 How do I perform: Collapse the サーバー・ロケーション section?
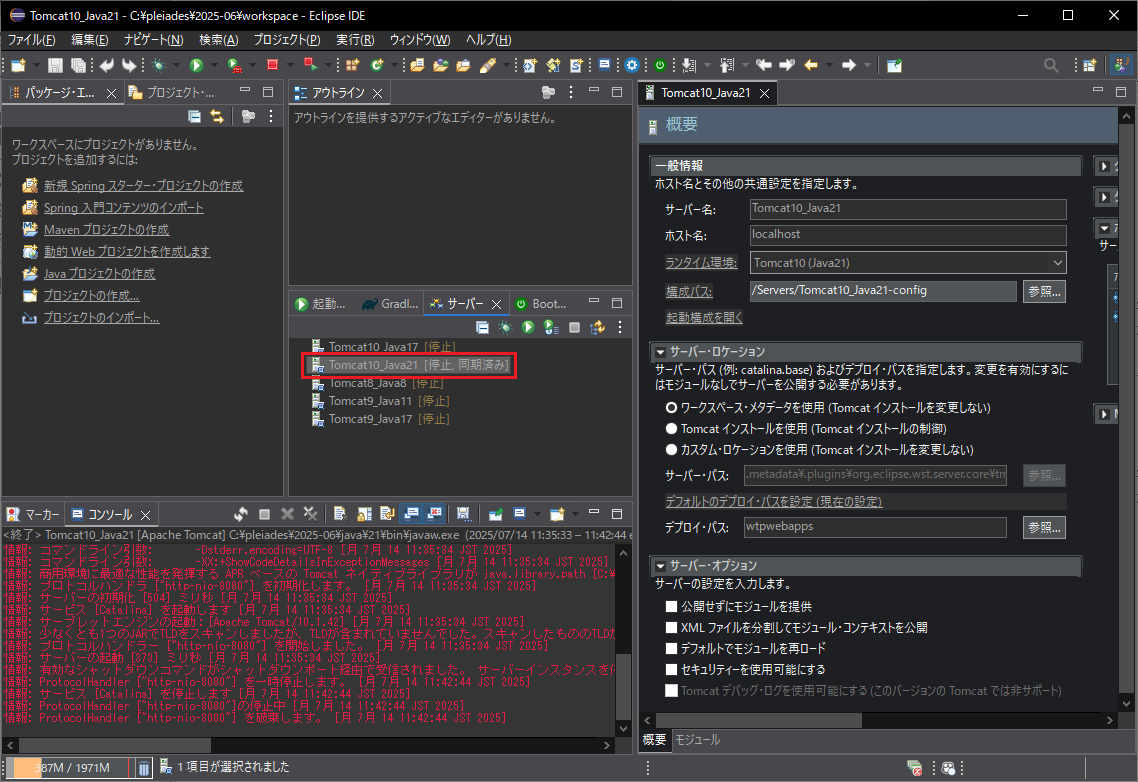pos(661,352)
